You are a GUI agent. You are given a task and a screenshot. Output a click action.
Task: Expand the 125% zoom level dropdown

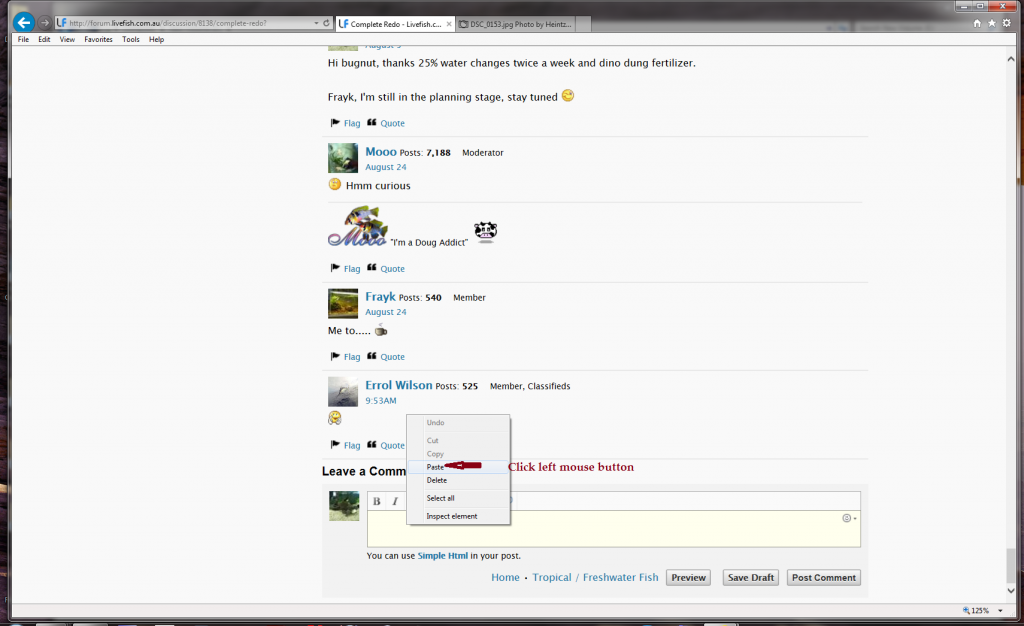1000,610
